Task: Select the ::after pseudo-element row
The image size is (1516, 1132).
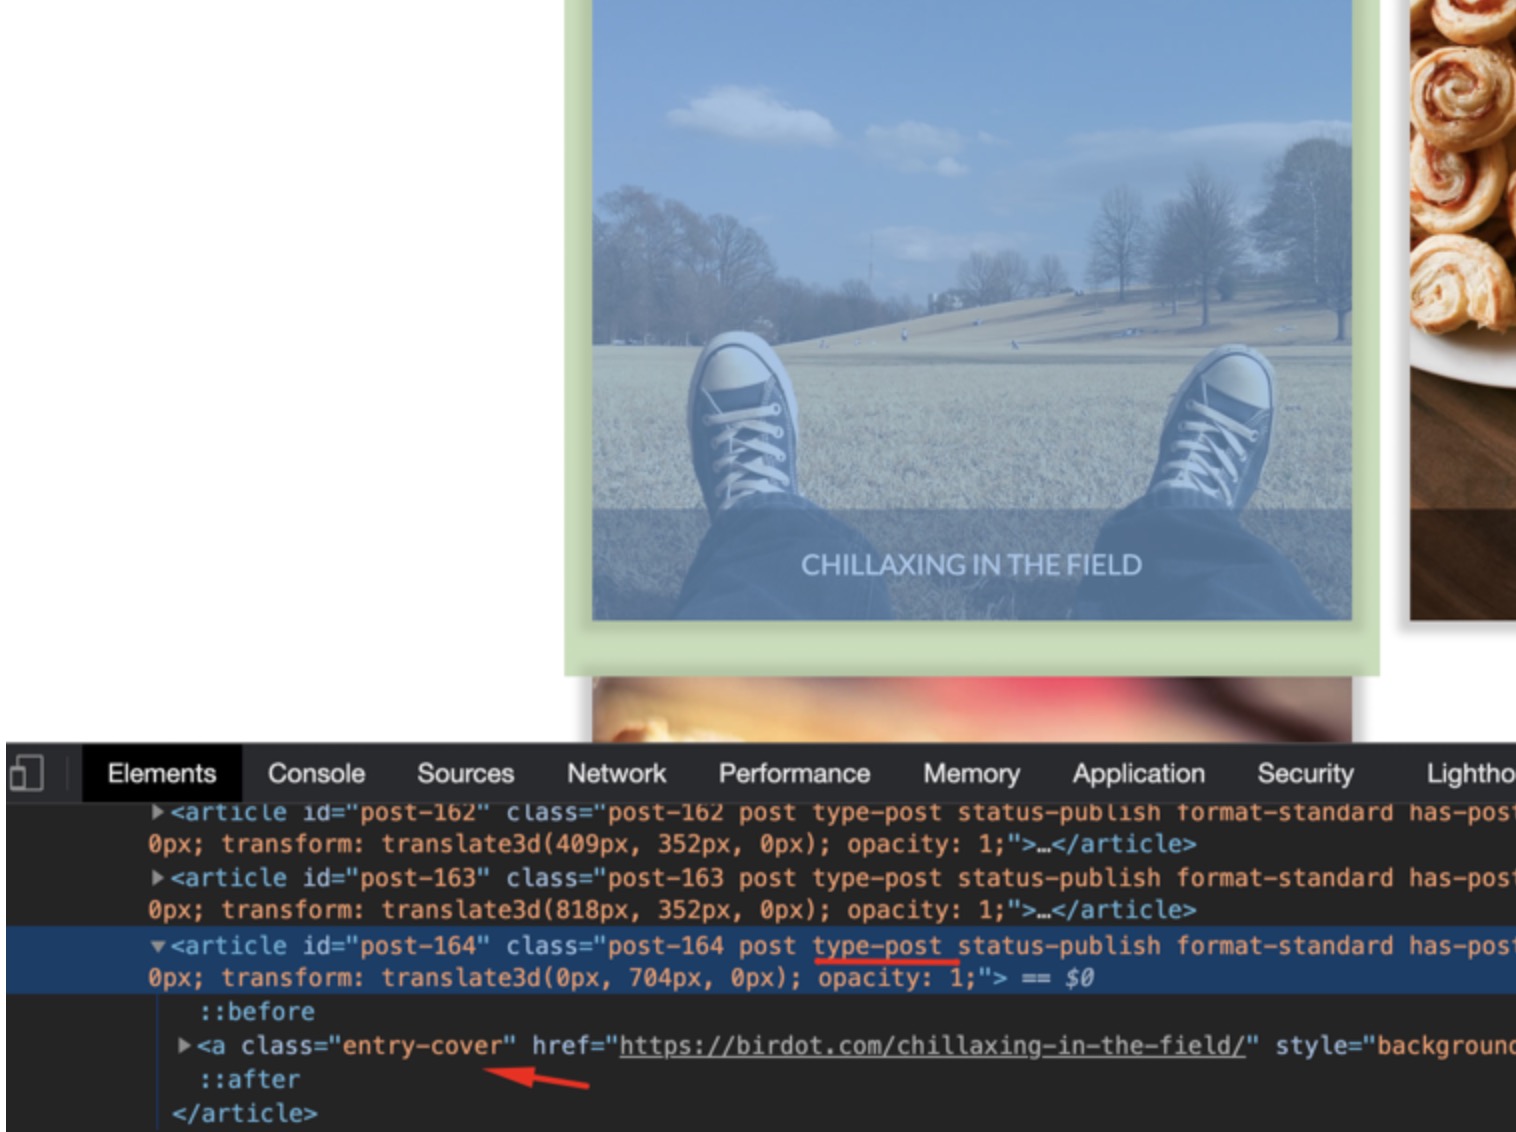Action: pyautogui.click(x=249, y=1079)
